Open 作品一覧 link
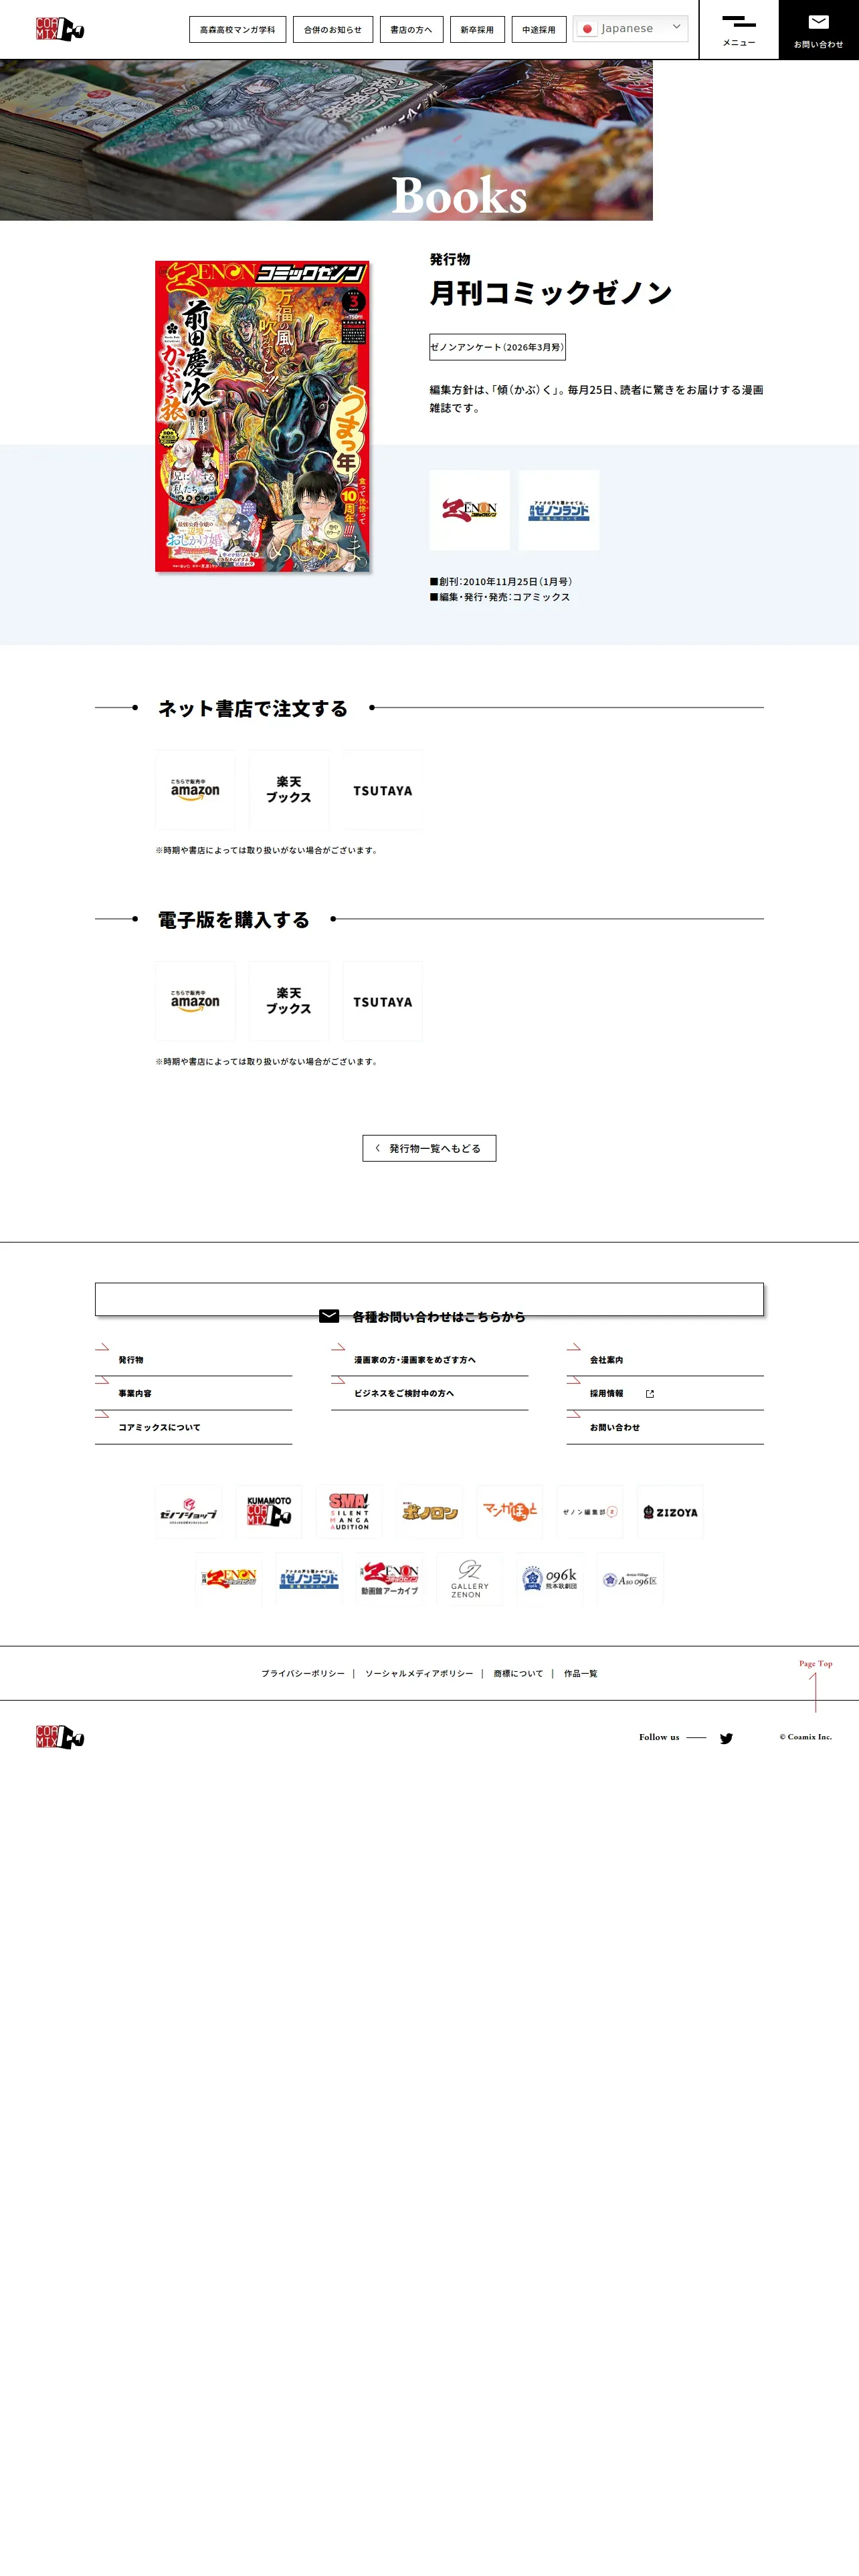Viewport: 859px width, 2576px height. tap(580, 1673)
